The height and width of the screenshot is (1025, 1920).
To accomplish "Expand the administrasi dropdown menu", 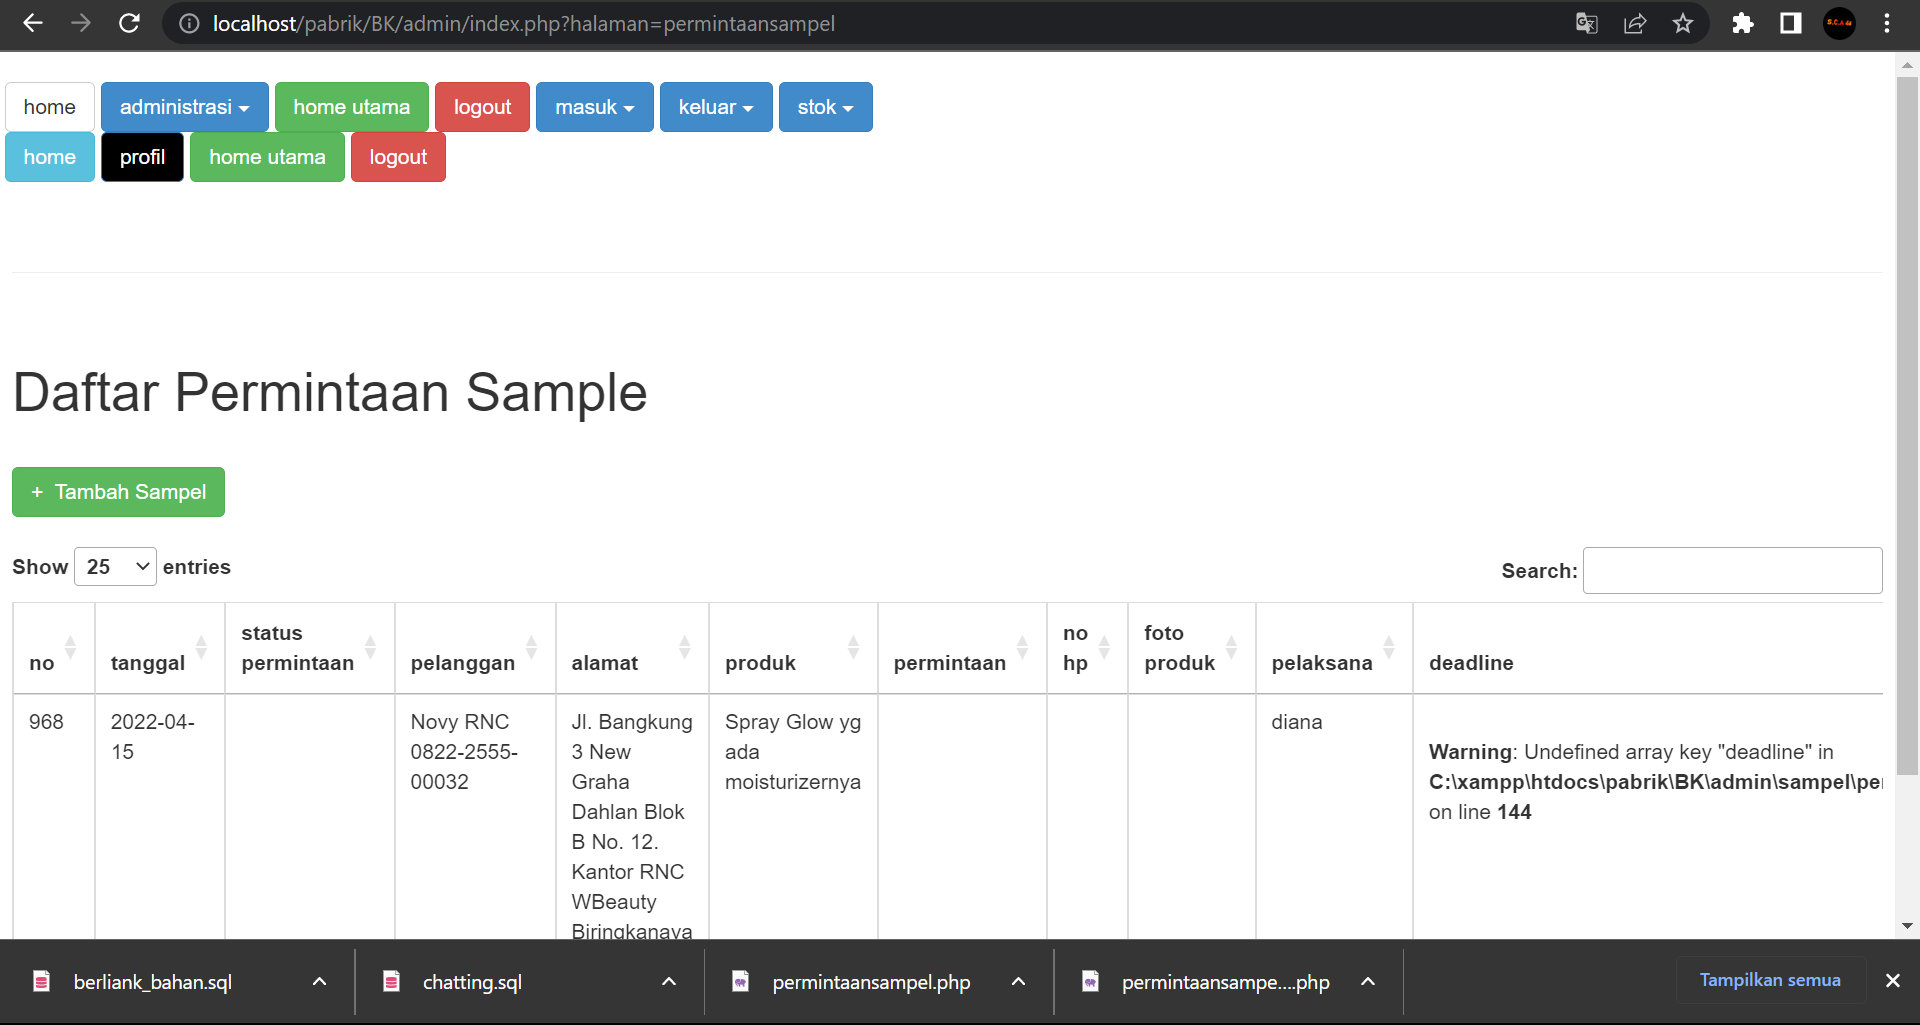I will pyautogui.click(x=184, y=107).
